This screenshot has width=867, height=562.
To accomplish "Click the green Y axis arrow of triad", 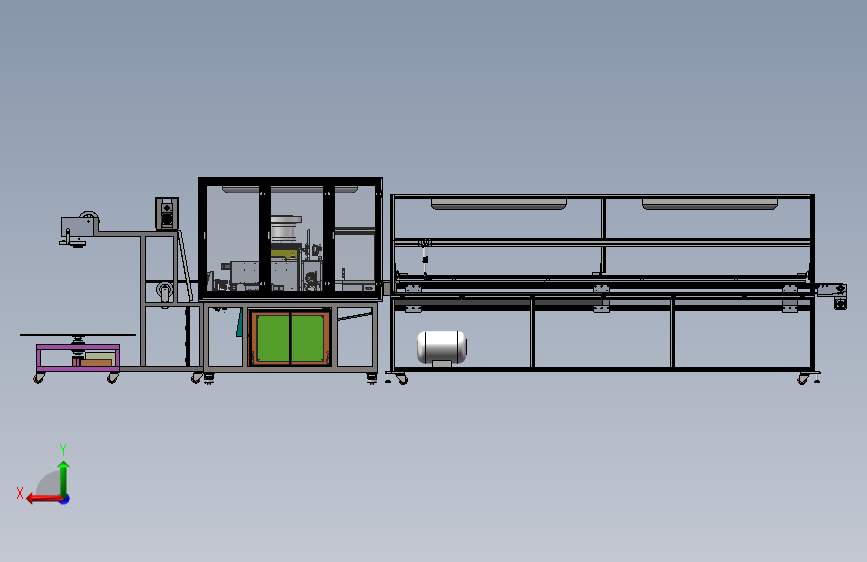I will coord(64,478).
